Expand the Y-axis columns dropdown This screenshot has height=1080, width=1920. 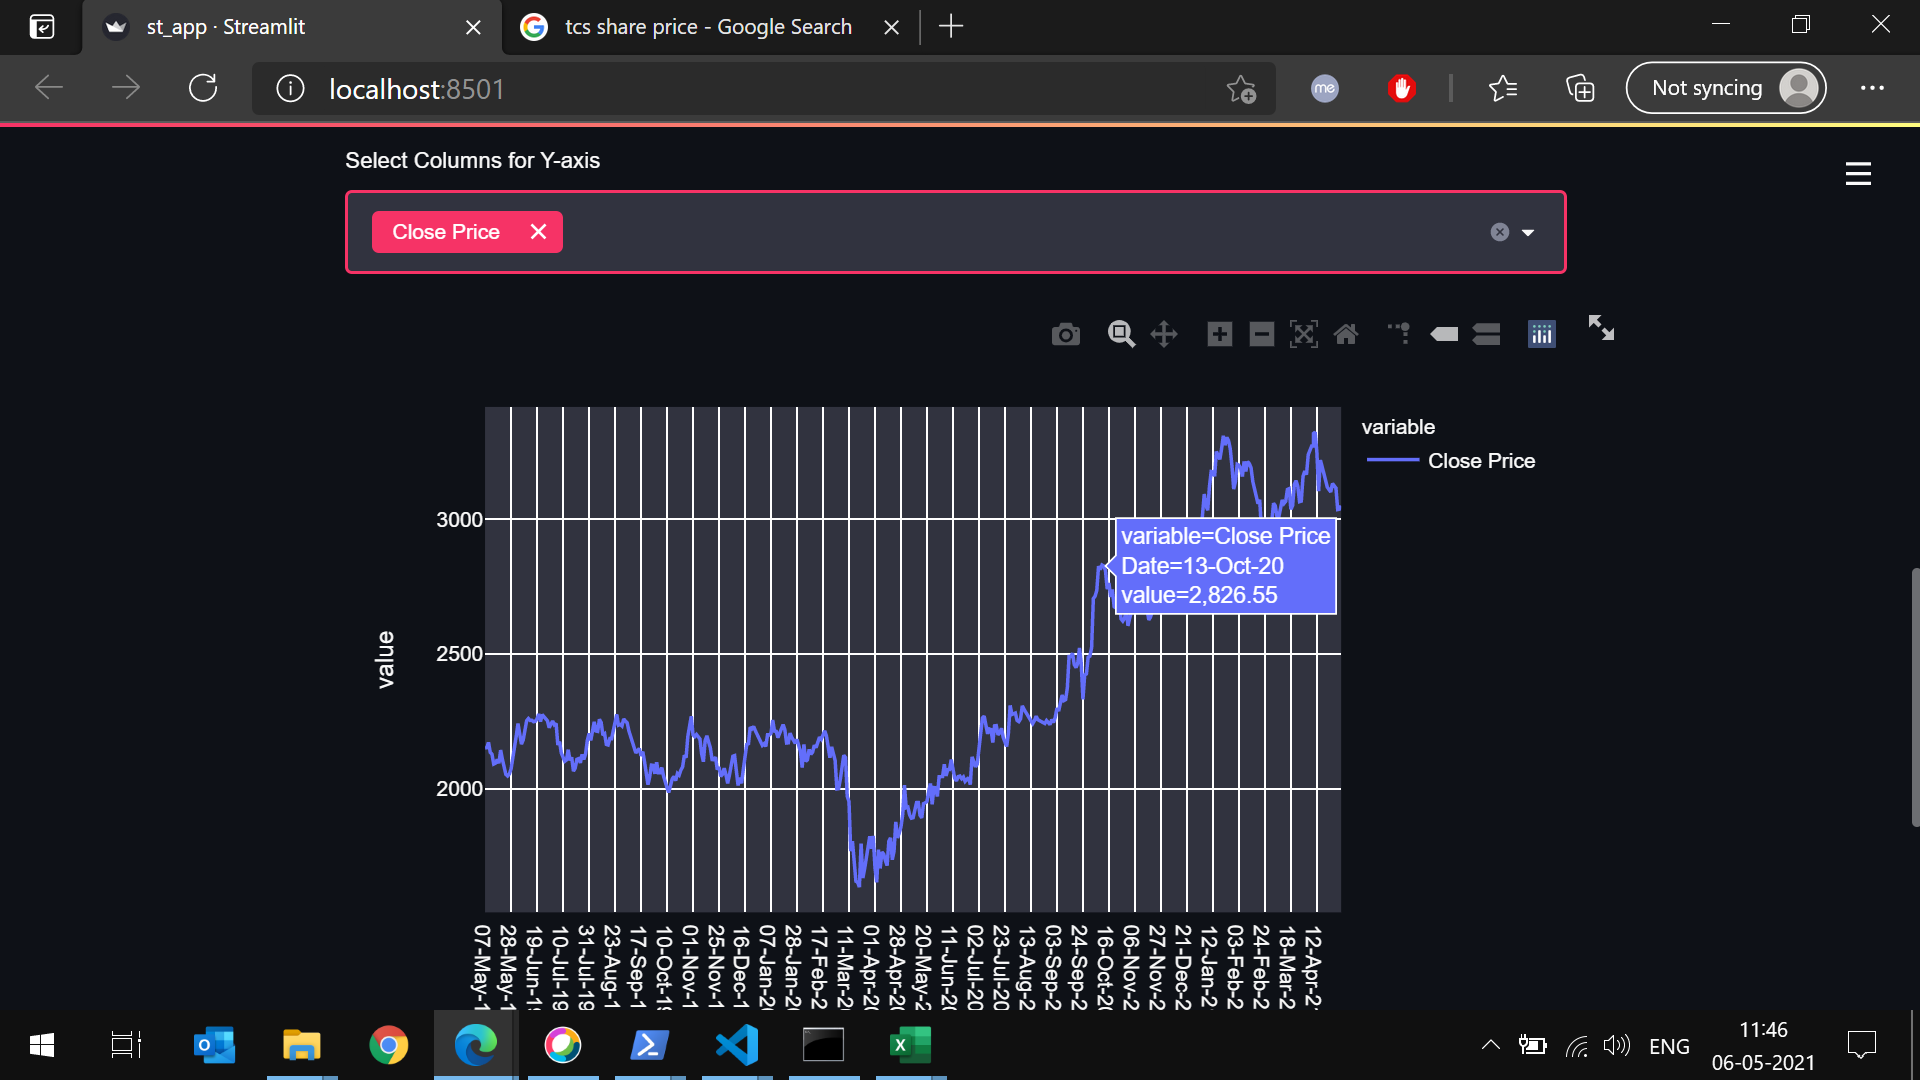pos(1528,233)
